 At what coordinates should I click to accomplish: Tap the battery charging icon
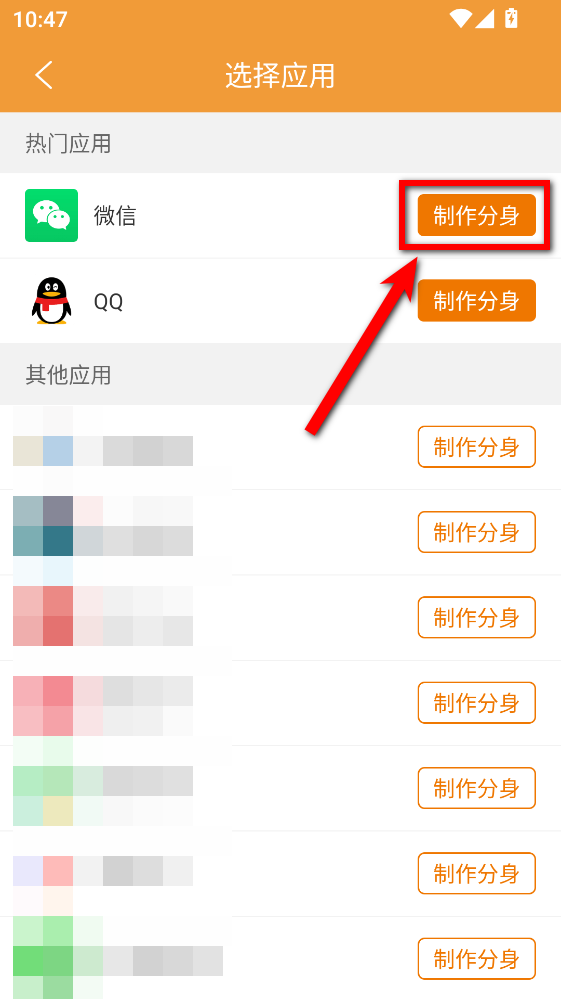[511, 18]
